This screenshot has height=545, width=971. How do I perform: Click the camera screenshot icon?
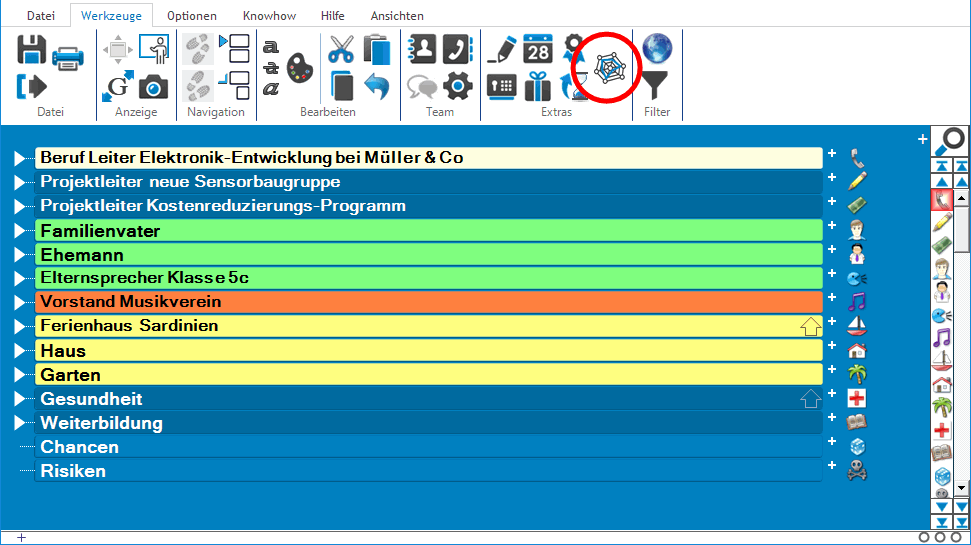click(153, 86)
